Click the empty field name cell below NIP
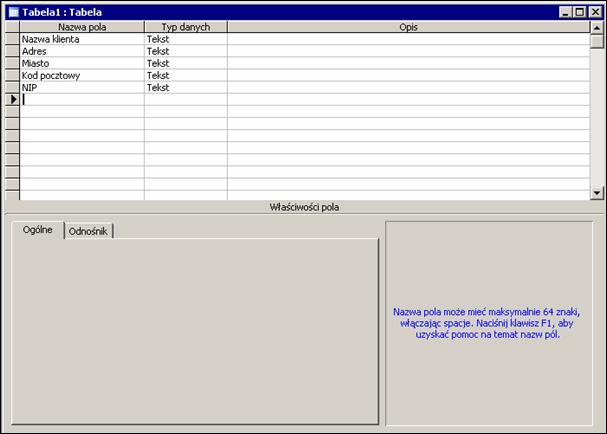Screen dimensions: 607x434 [82, 100]
